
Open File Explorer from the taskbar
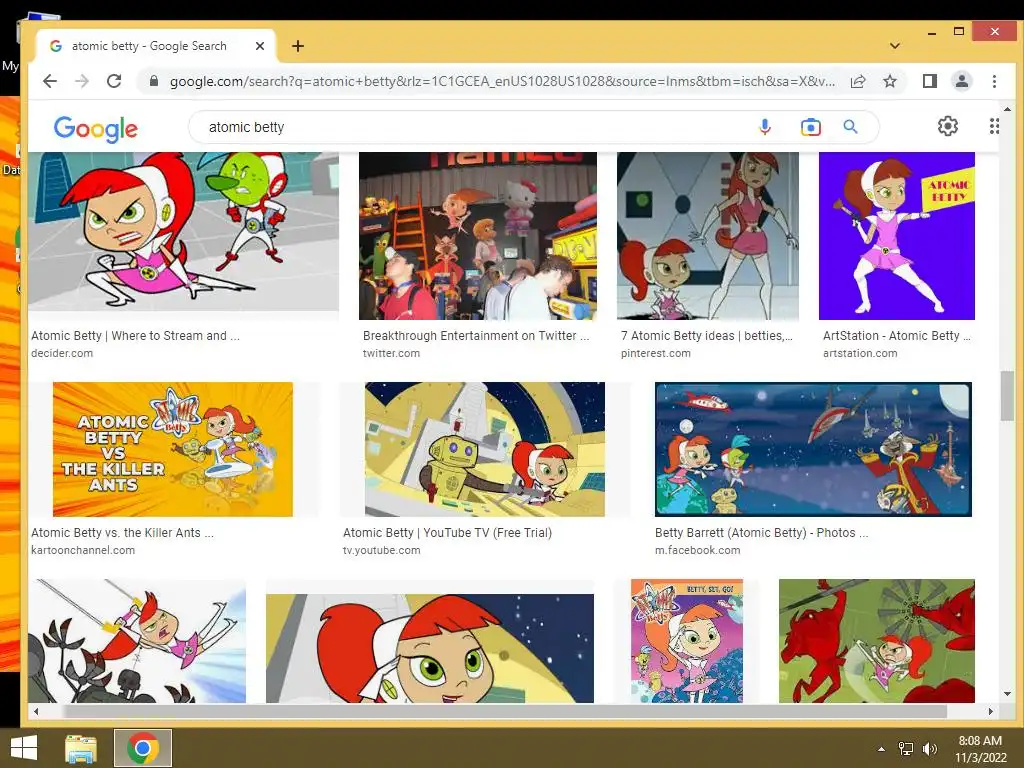coord(81,748)
